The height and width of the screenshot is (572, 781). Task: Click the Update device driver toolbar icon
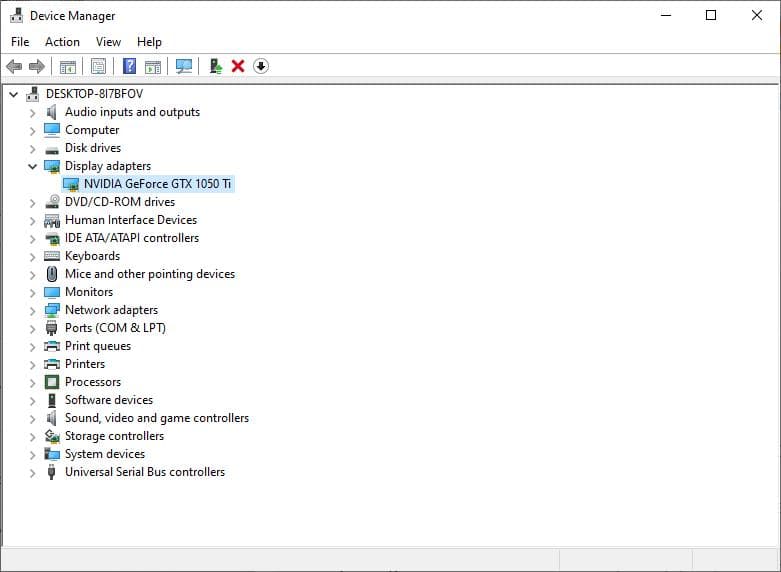coord(215,66)
